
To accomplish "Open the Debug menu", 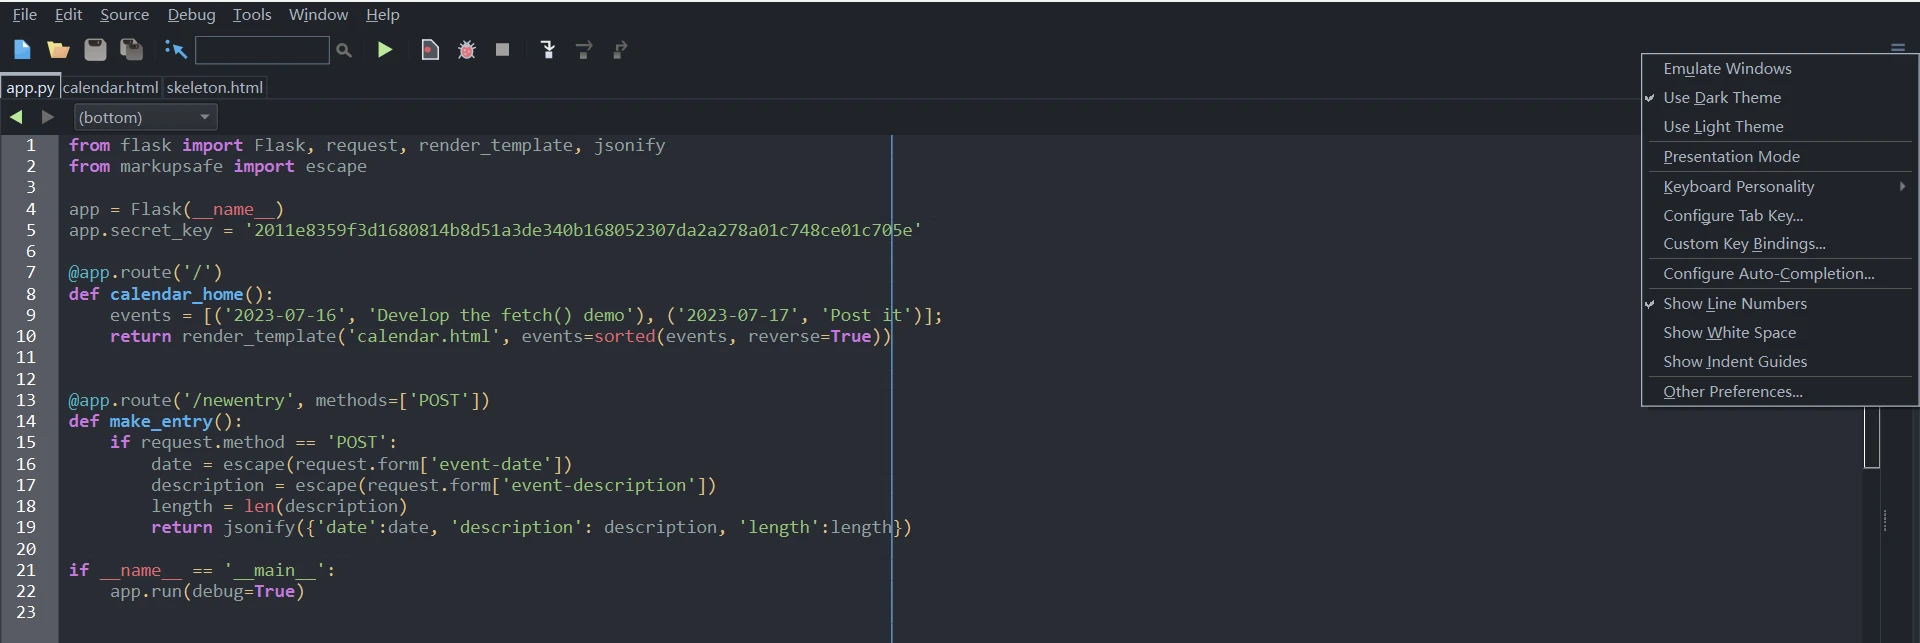I will (x=191, y=15).
